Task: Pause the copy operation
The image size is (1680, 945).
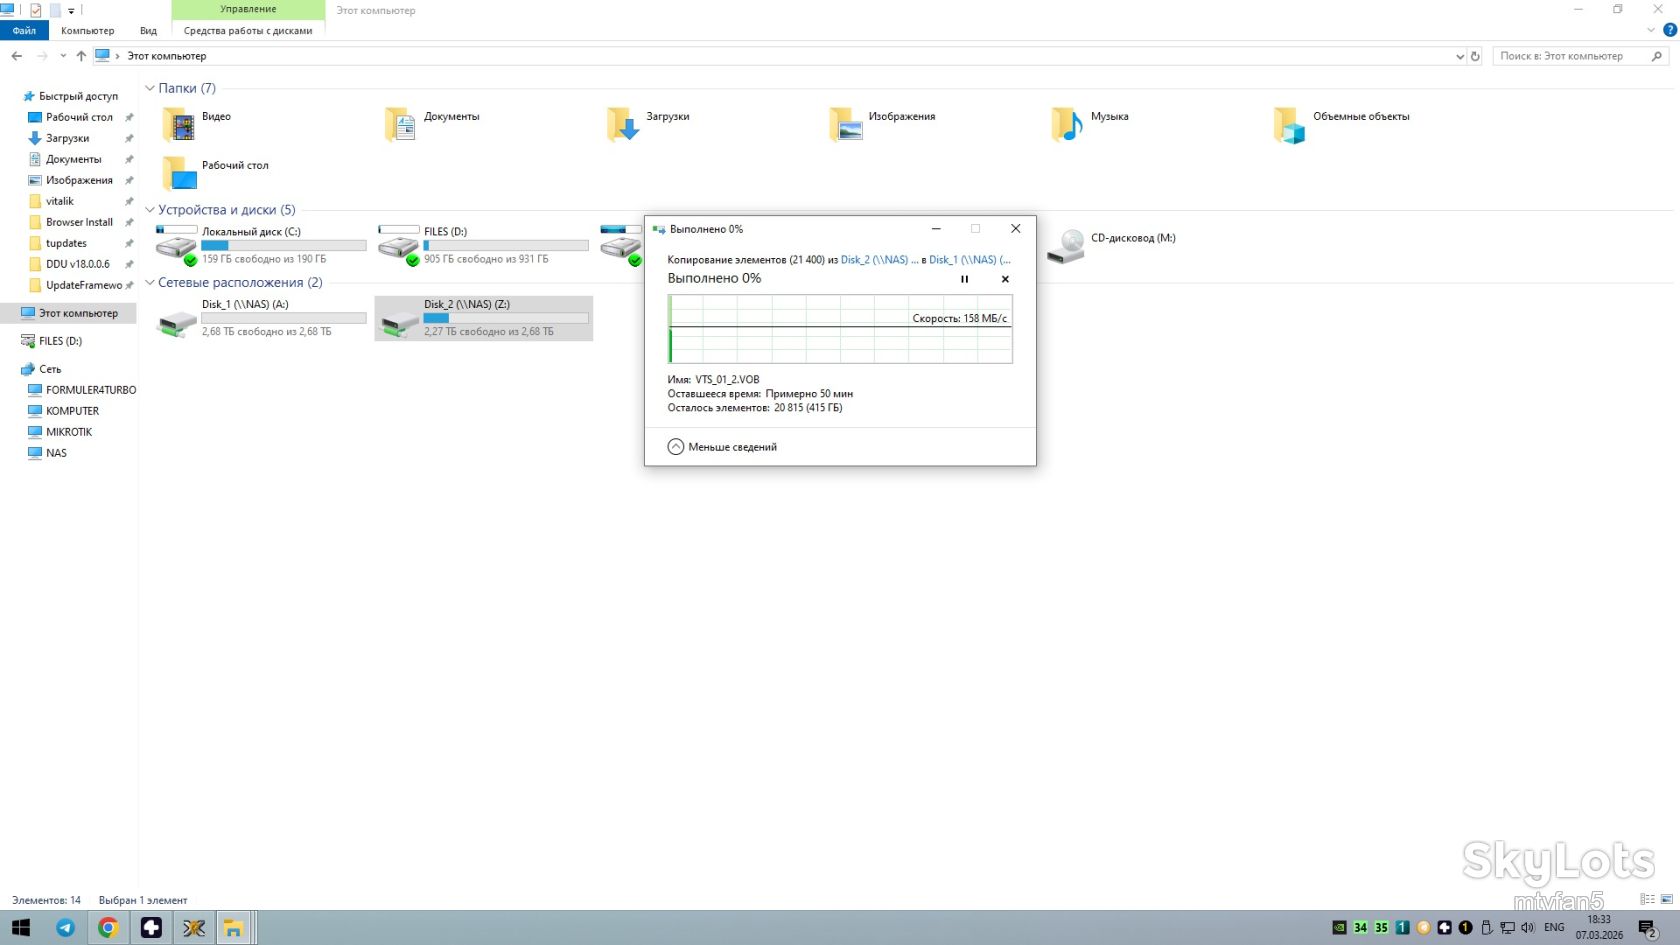Action: [x=964, y=279]
